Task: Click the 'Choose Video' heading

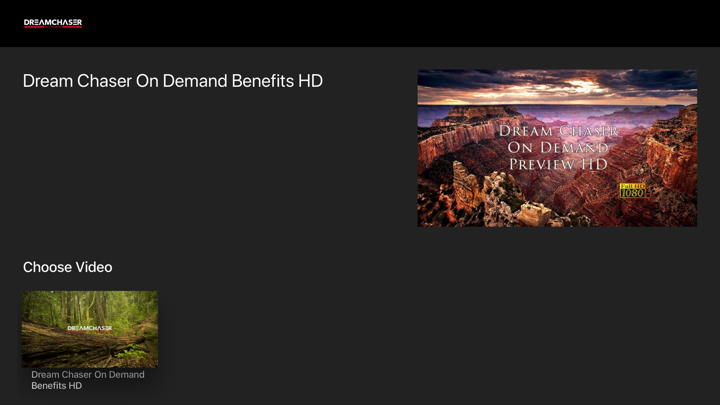Action: tap(68, 267)
